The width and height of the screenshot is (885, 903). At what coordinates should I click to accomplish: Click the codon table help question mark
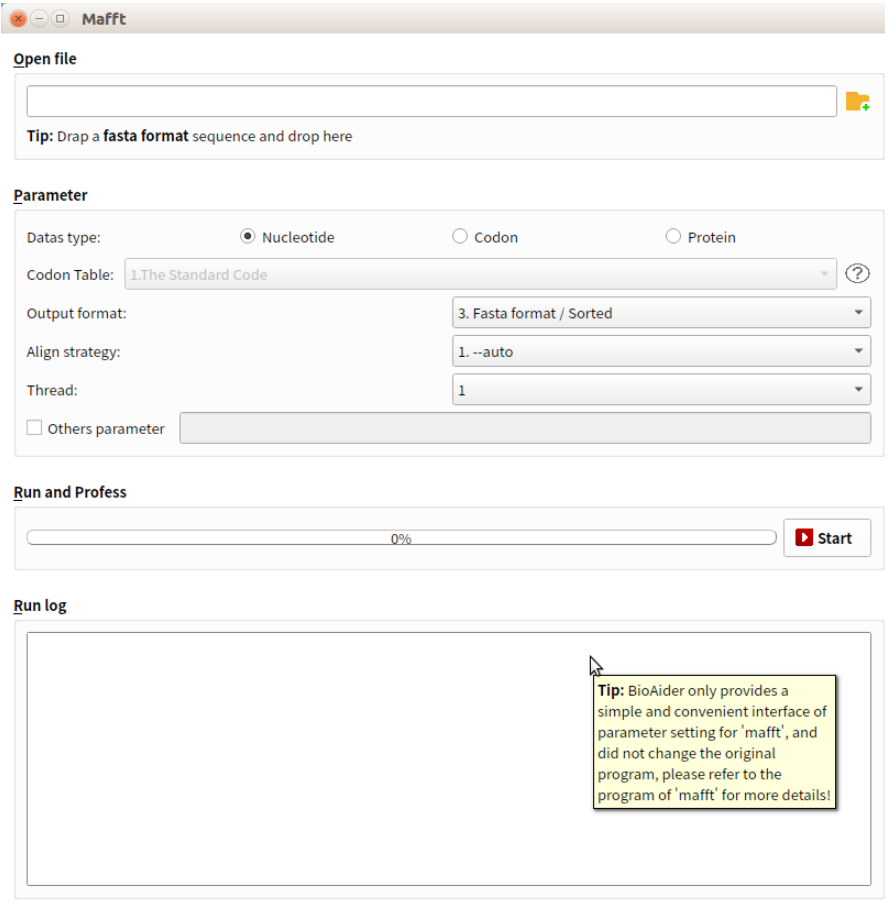[857, 274]
